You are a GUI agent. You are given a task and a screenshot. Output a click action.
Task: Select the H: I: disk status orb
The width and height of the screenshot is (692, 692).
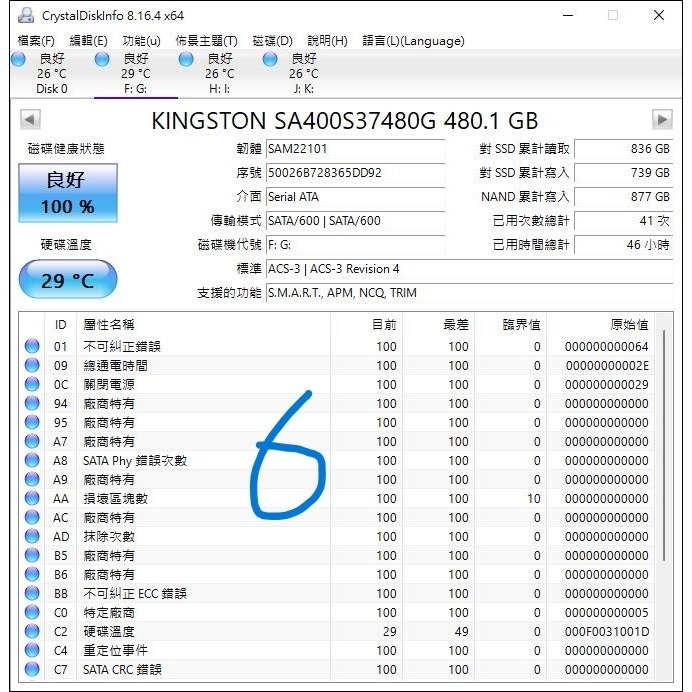[186, 59]
